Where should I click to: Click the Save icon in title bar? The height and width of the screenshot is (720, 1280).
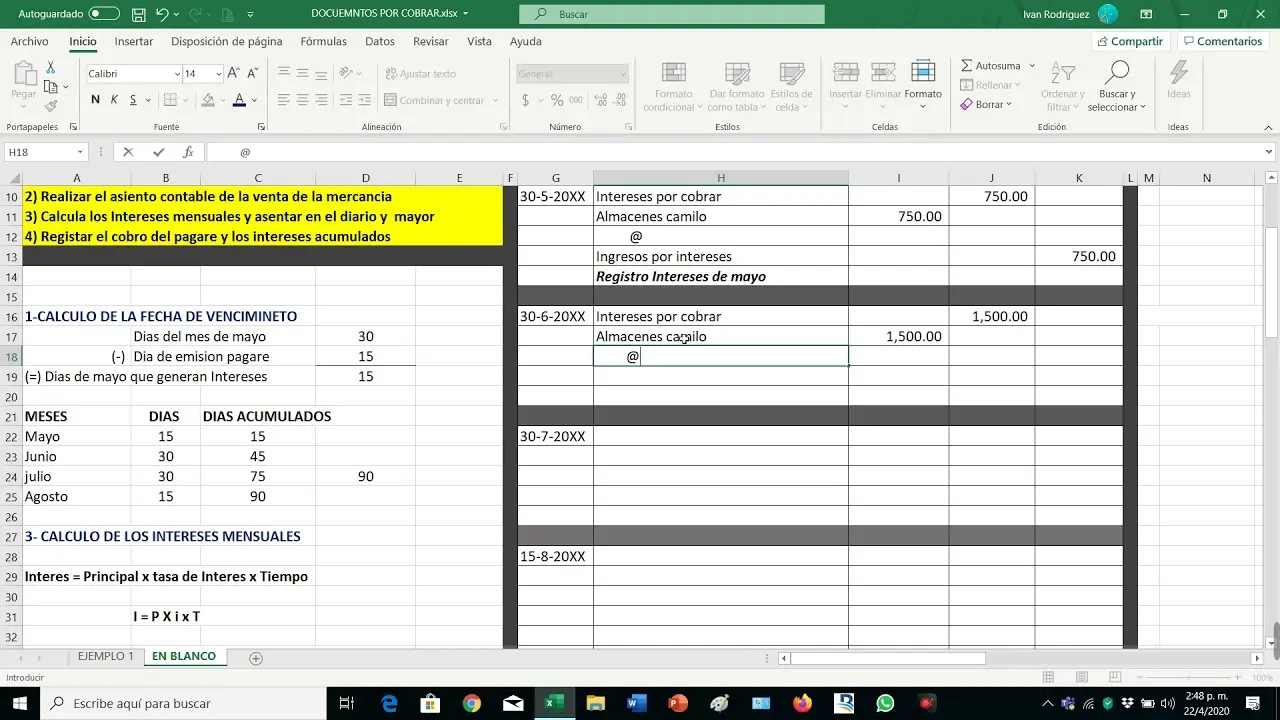138,14
